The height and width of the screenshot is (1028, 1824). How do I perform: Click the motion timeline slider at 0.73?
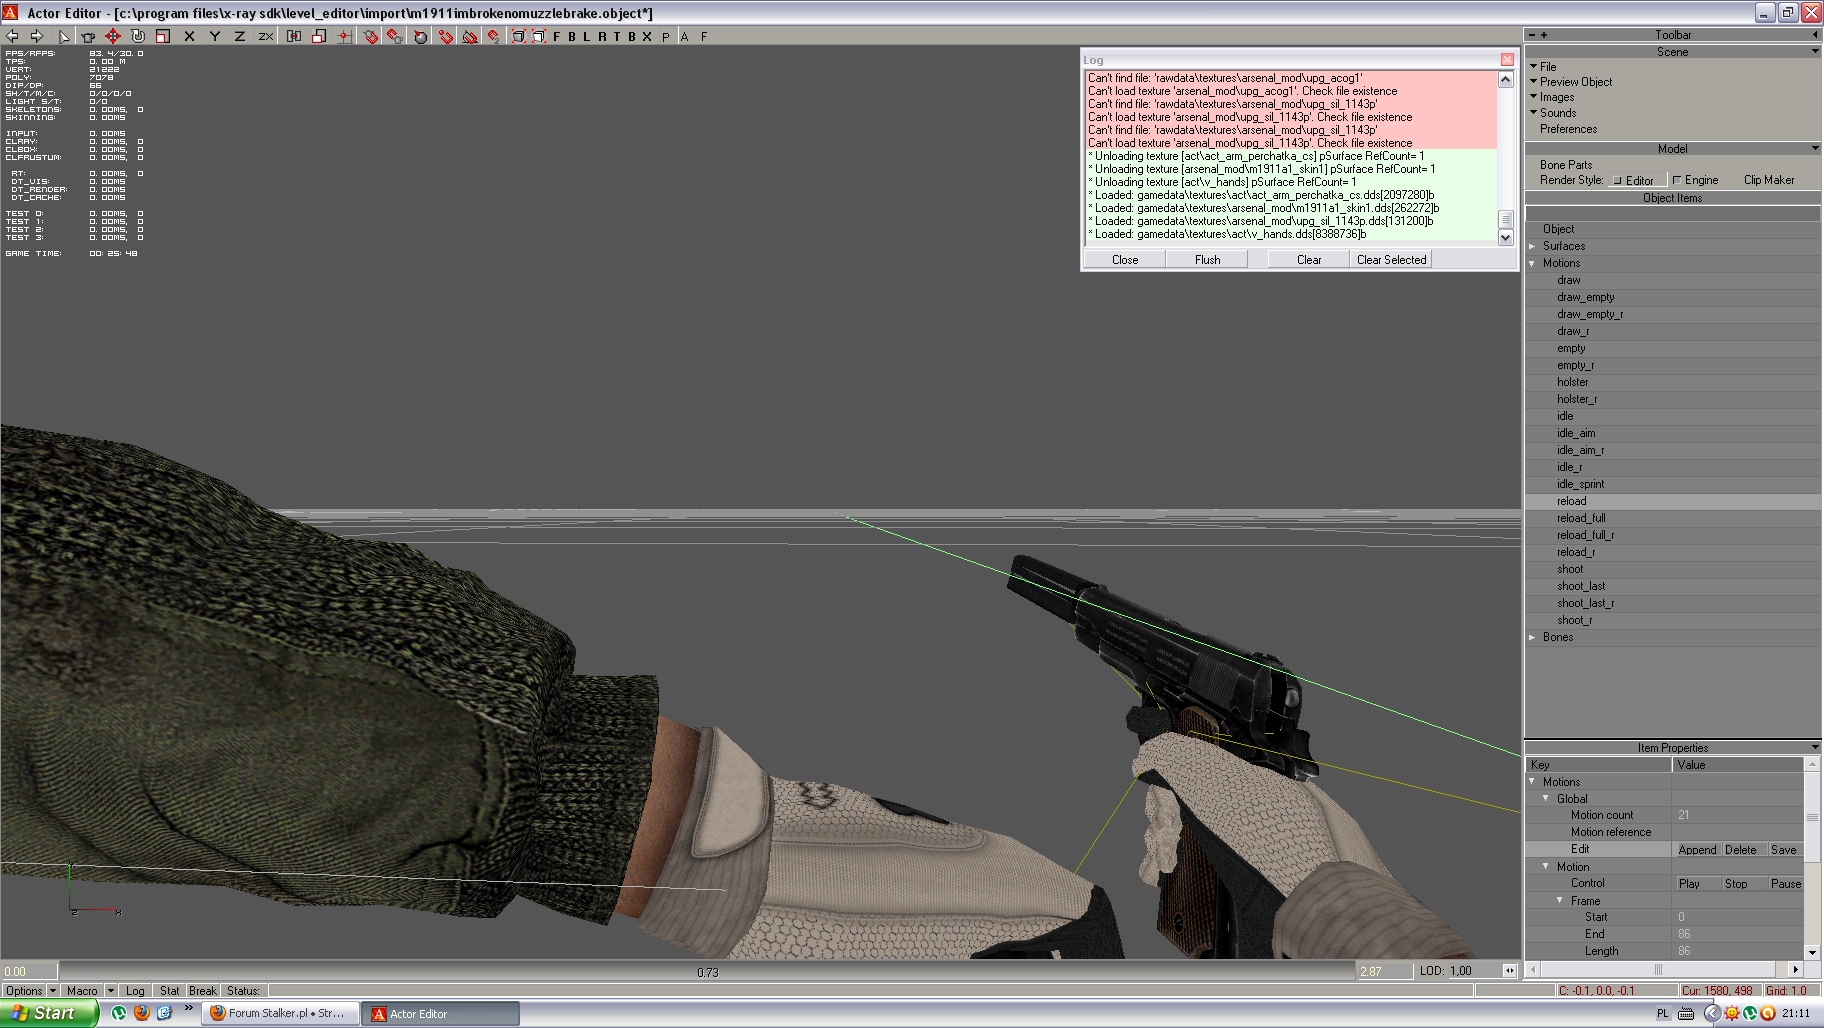pos(707,971)
